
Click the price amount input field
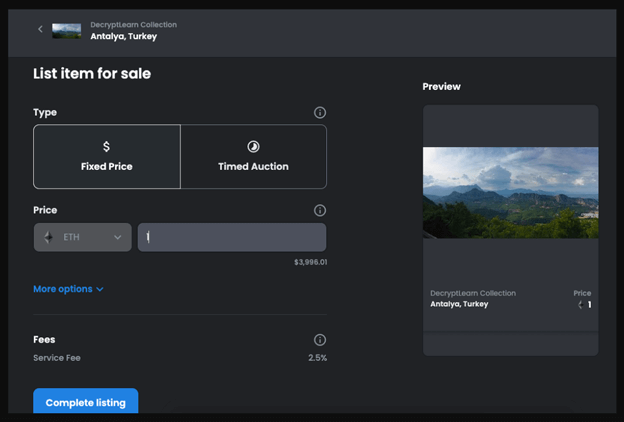pyautogui.click(x=232, y=237)
